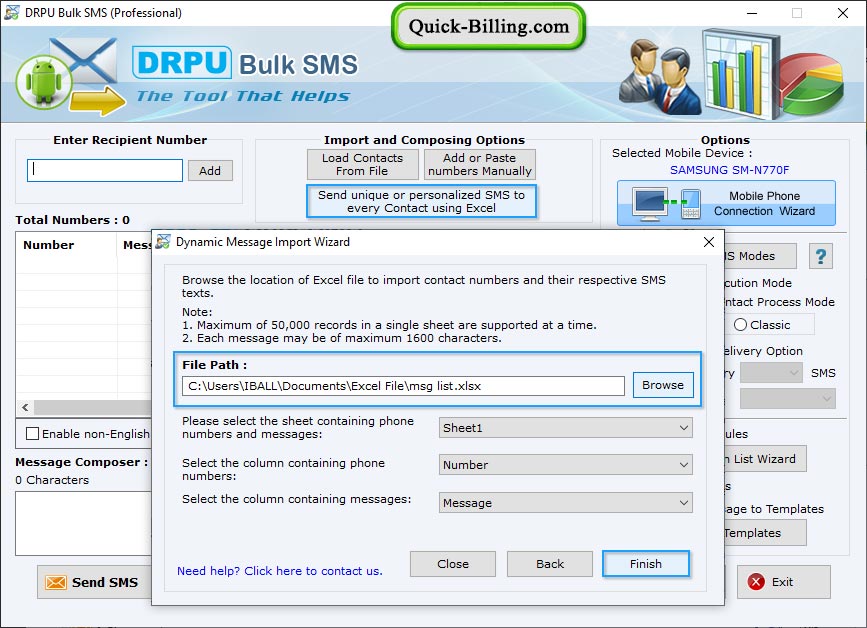
Task: Click the List Wizard button
Action: pyautogui.click(x=765, y=459)
